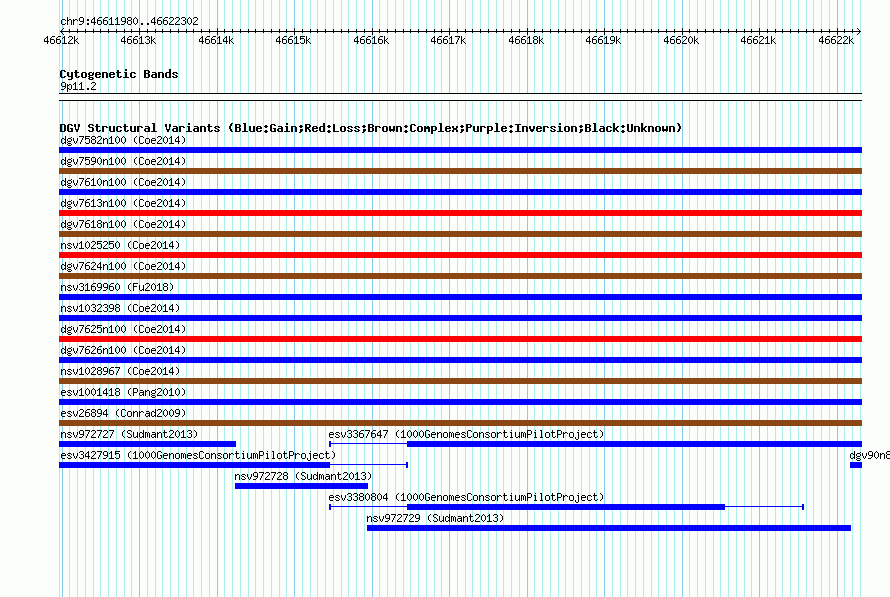Click esv1001418 (Pang2010) label
Viewport: 890px width, 597px height.
point(123,392)
